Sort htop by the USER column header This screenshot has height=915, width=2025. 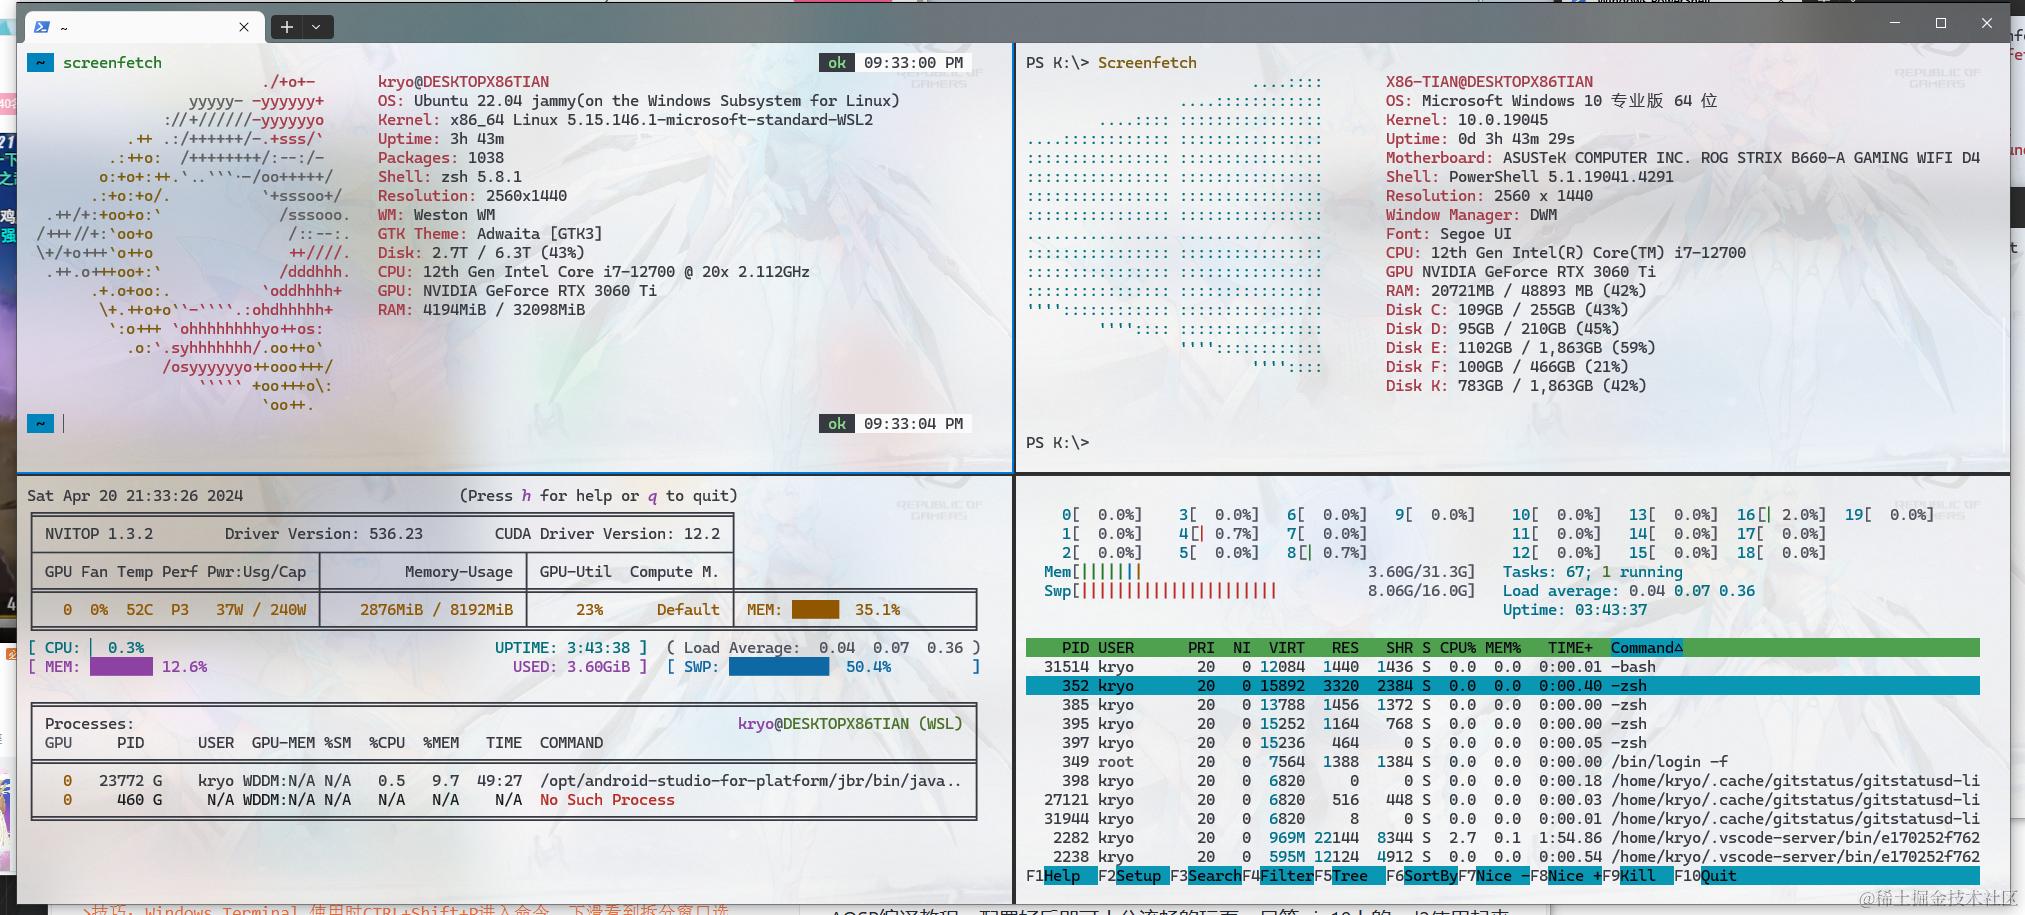pos(1116,648)
